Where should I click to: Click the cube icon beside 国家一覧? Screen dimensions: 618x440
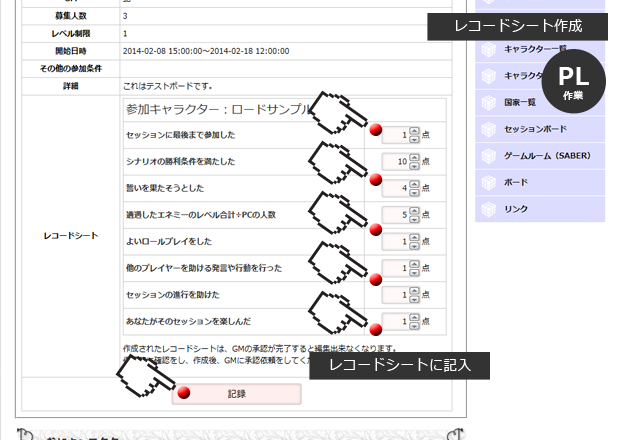tap(489, 103)
